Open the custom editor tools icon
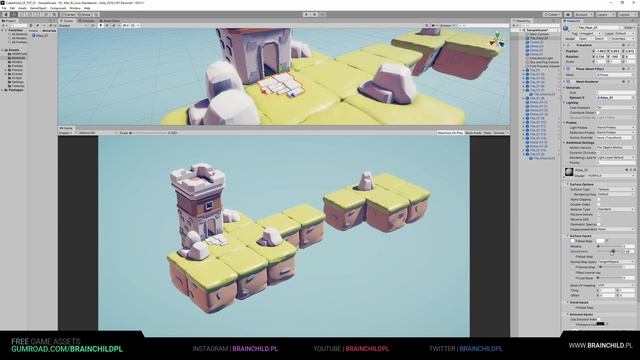 click(x=54, y=15)
